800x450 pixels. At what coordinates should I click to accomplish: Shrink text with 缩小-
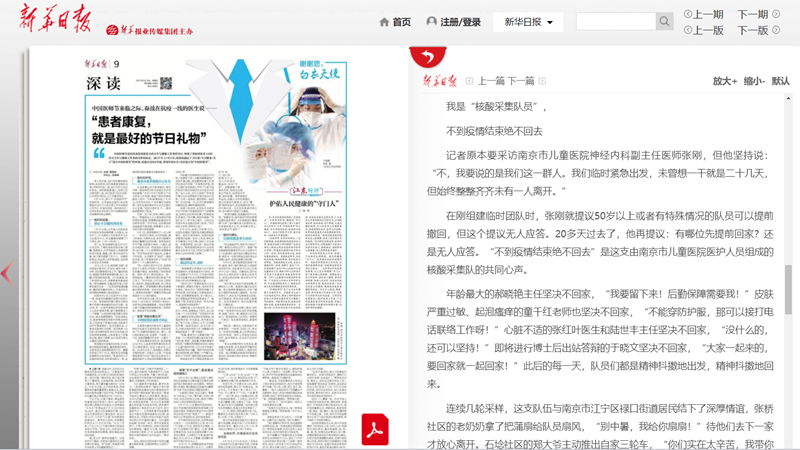point(754,81)
